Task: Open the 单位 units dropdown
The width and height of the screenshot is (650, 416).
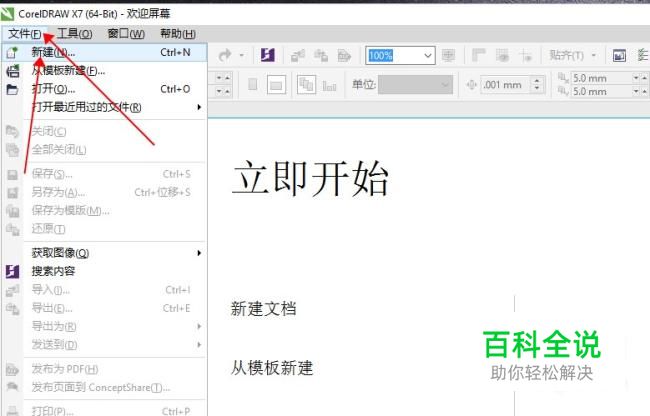Action: (415, 85)
